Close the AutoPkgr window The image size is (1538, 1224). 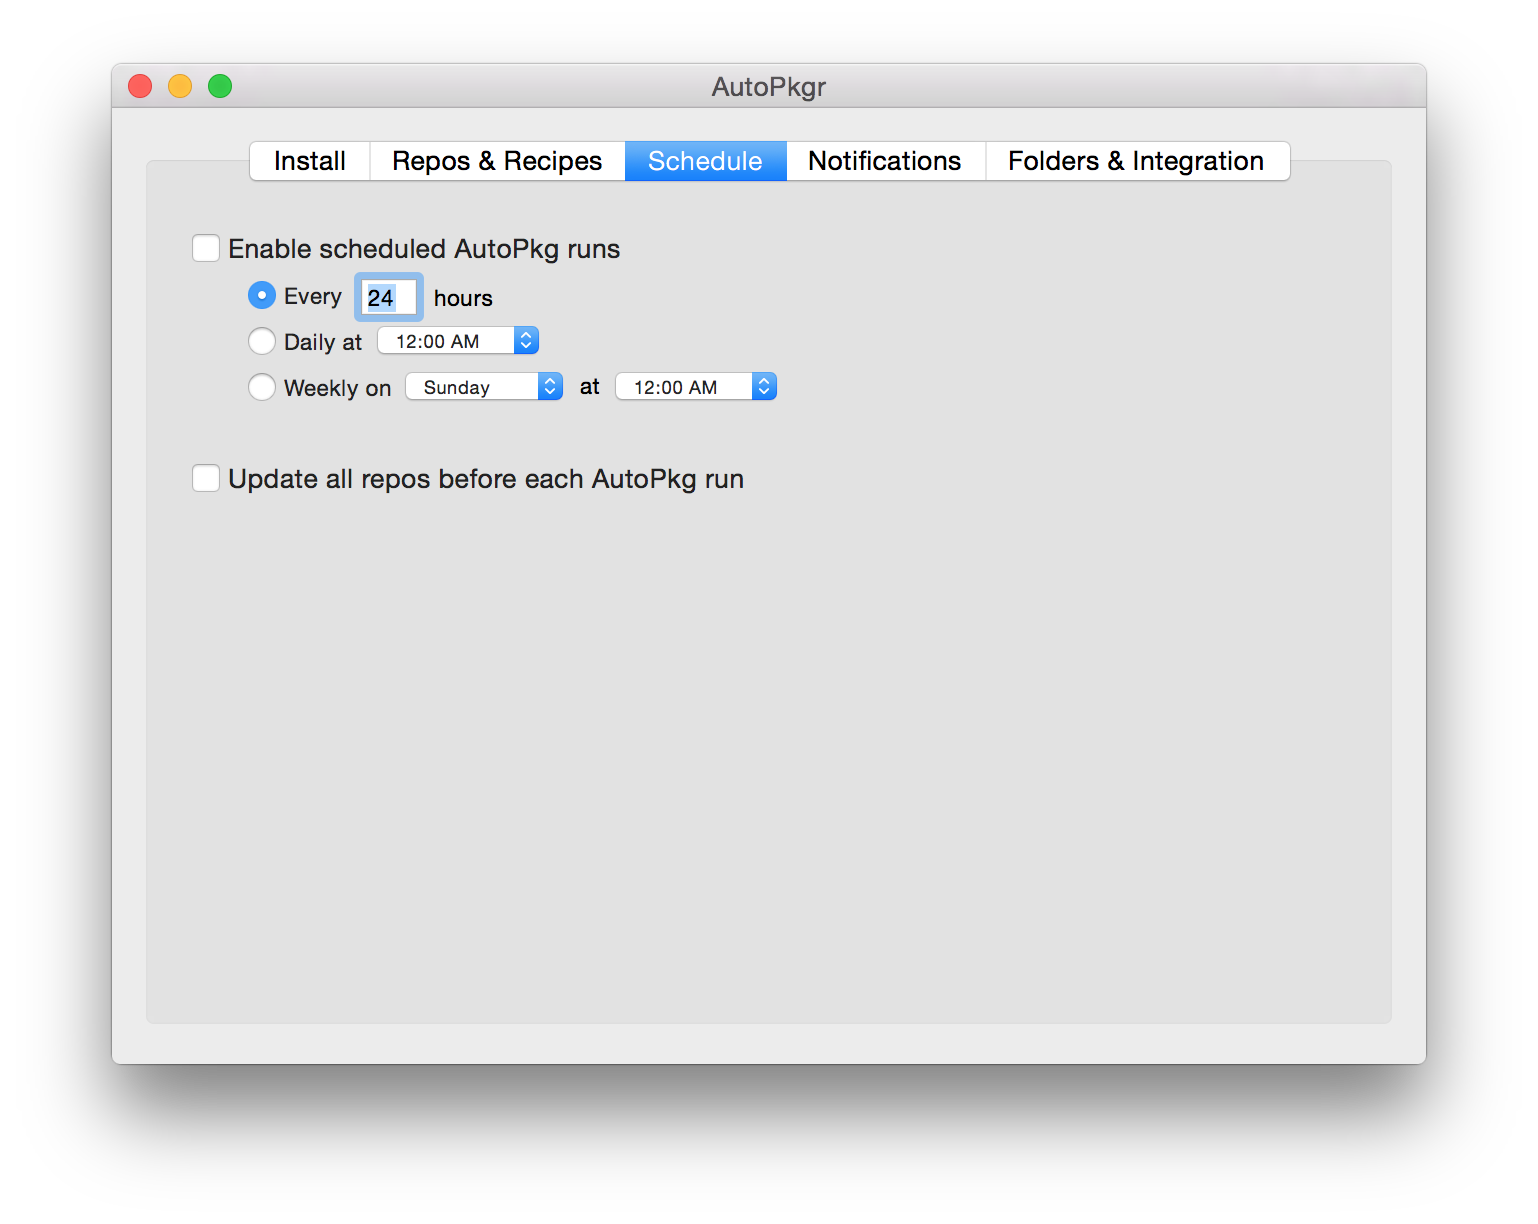click(140, 86)
